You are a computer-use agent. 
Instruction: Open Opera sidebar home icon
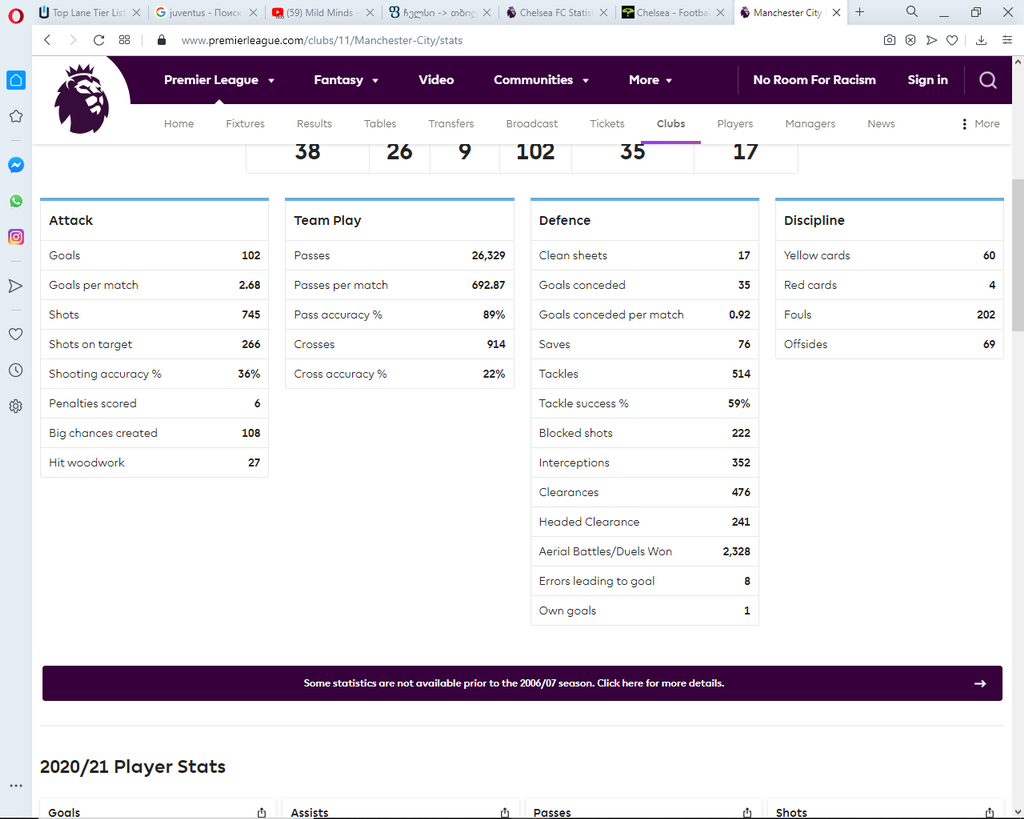pos(16,80)
